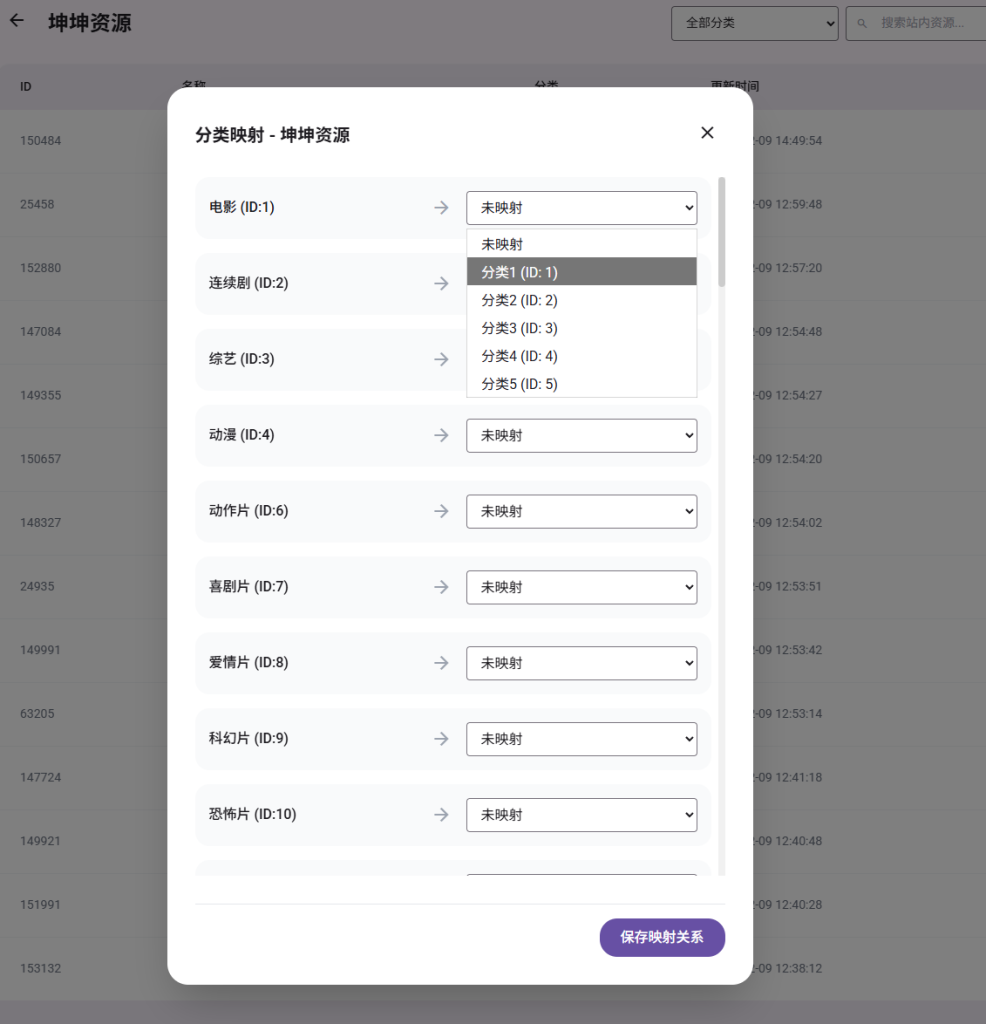Viewport: 986px width, 1024px height.
Task: Click the arrow icon next to 电影 (ID:1)
Action: [x=441, y=208]
